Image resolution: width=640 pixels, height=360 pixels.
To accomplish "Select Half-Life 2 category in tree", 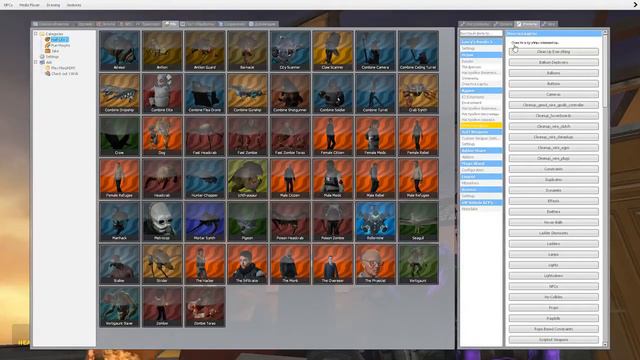I will (60, 39).
